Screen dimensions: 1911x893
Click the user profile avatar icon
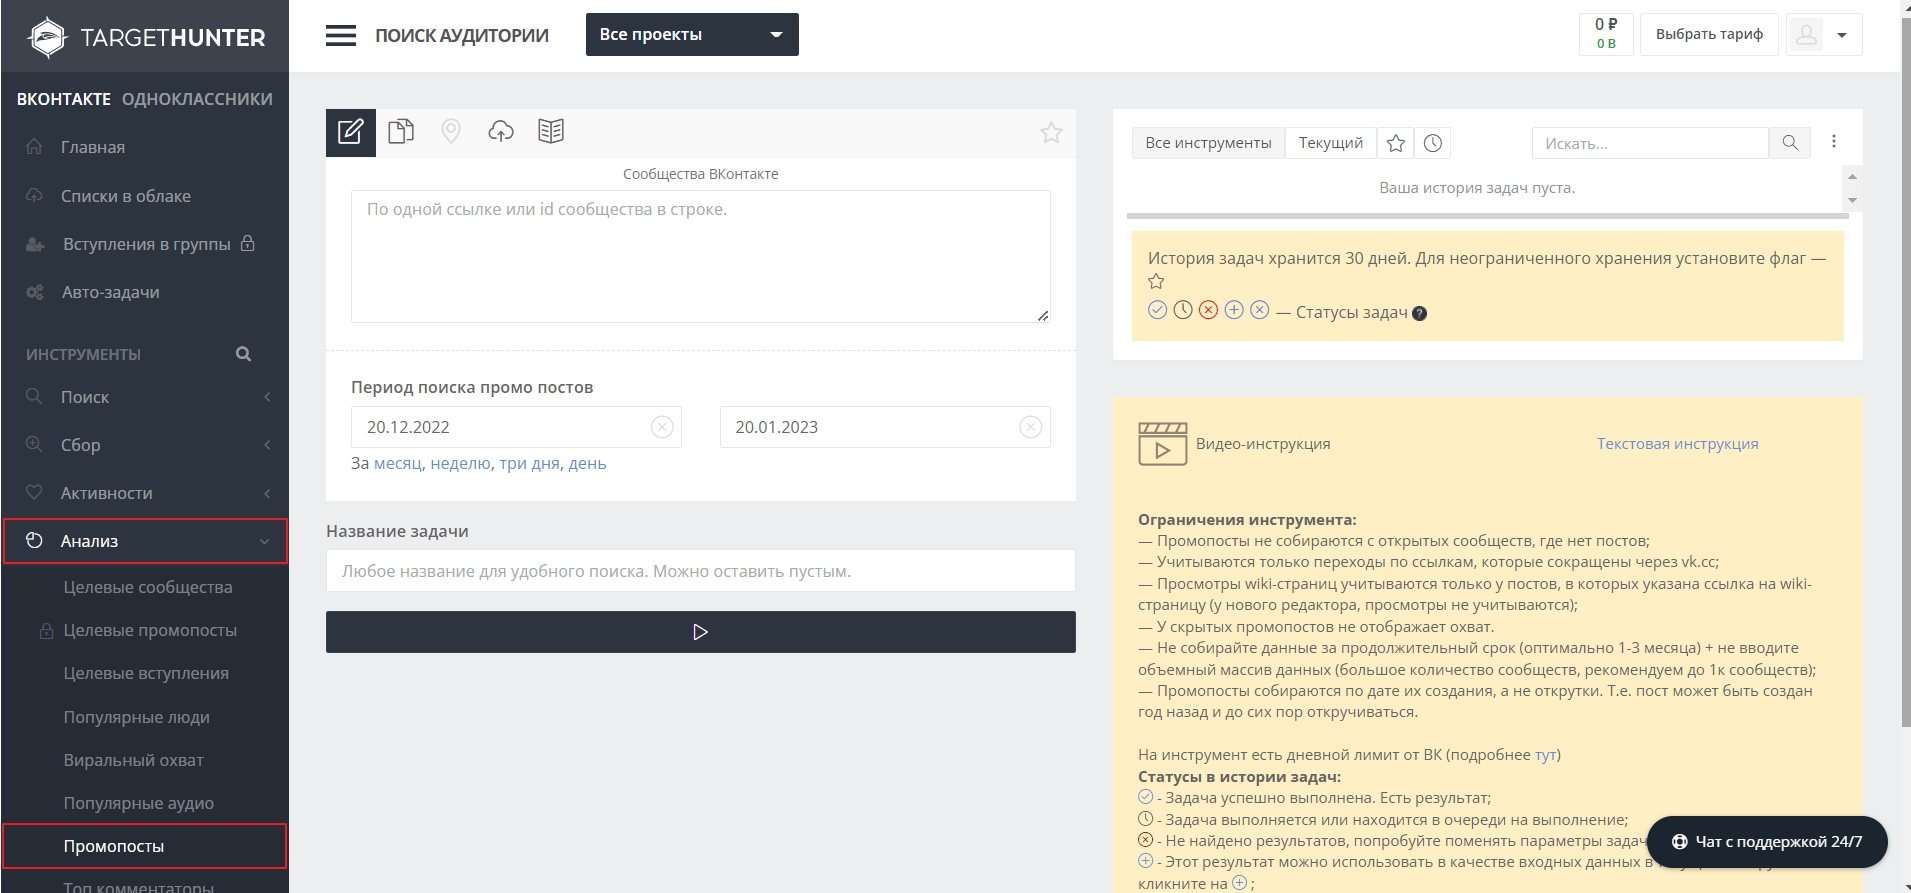point(1806,35)
